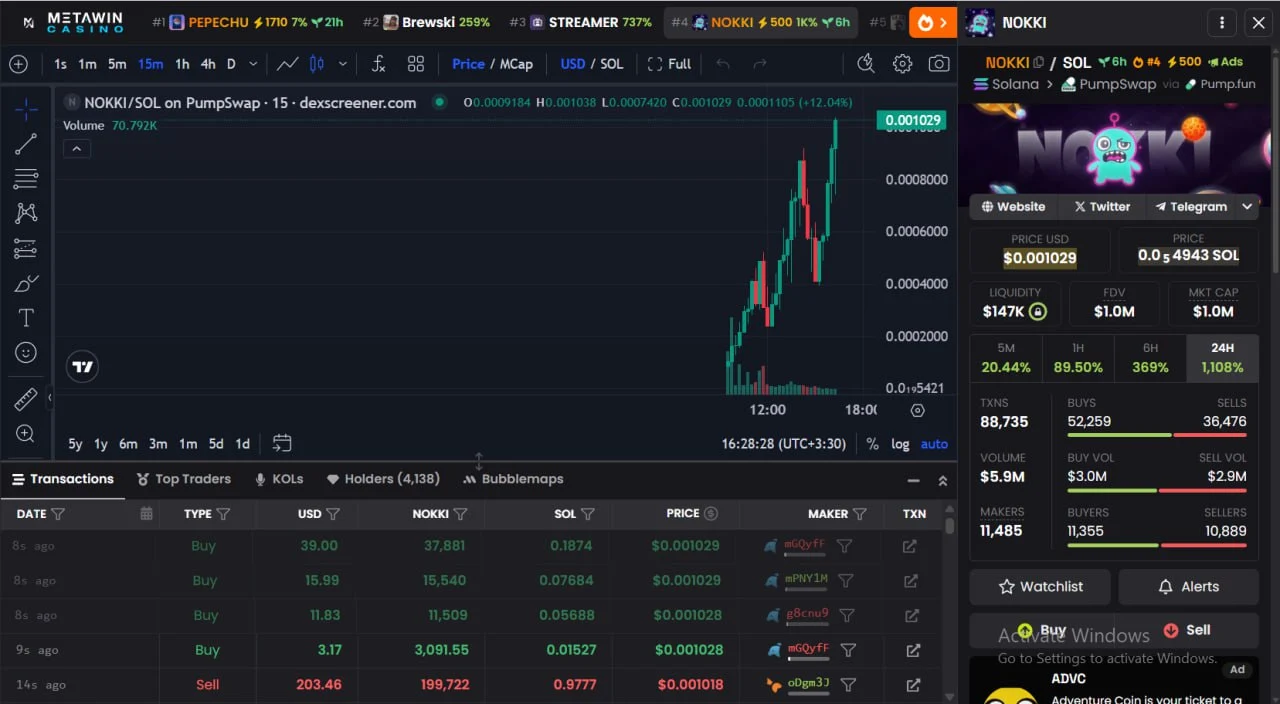Take a chart snapshot with camera icon
The width and height of the screenshot is (1280, 704).
pyautogui.click(x=939, y=64)
